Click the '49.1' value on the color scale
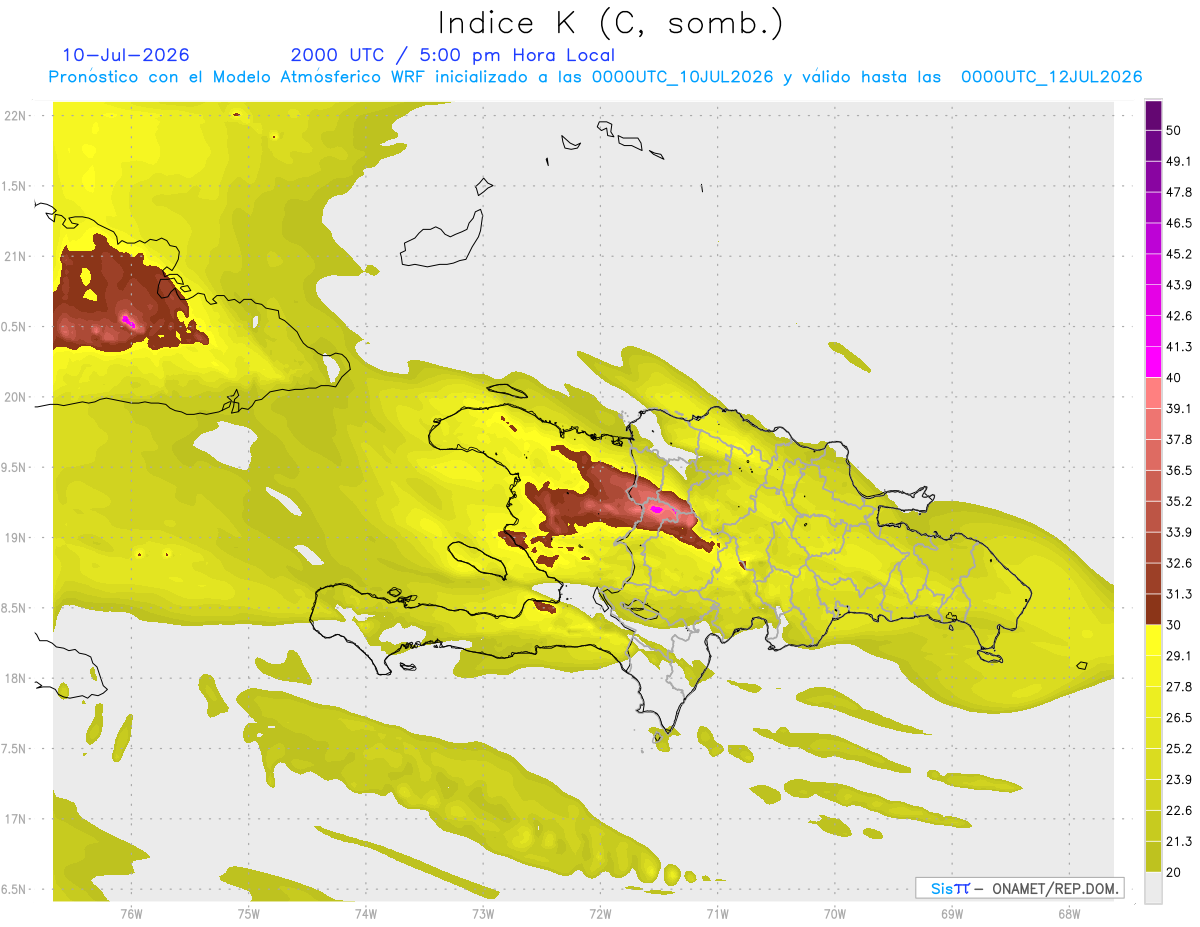This screenshot has height=927, width=1200. (x=1180, y=161)
